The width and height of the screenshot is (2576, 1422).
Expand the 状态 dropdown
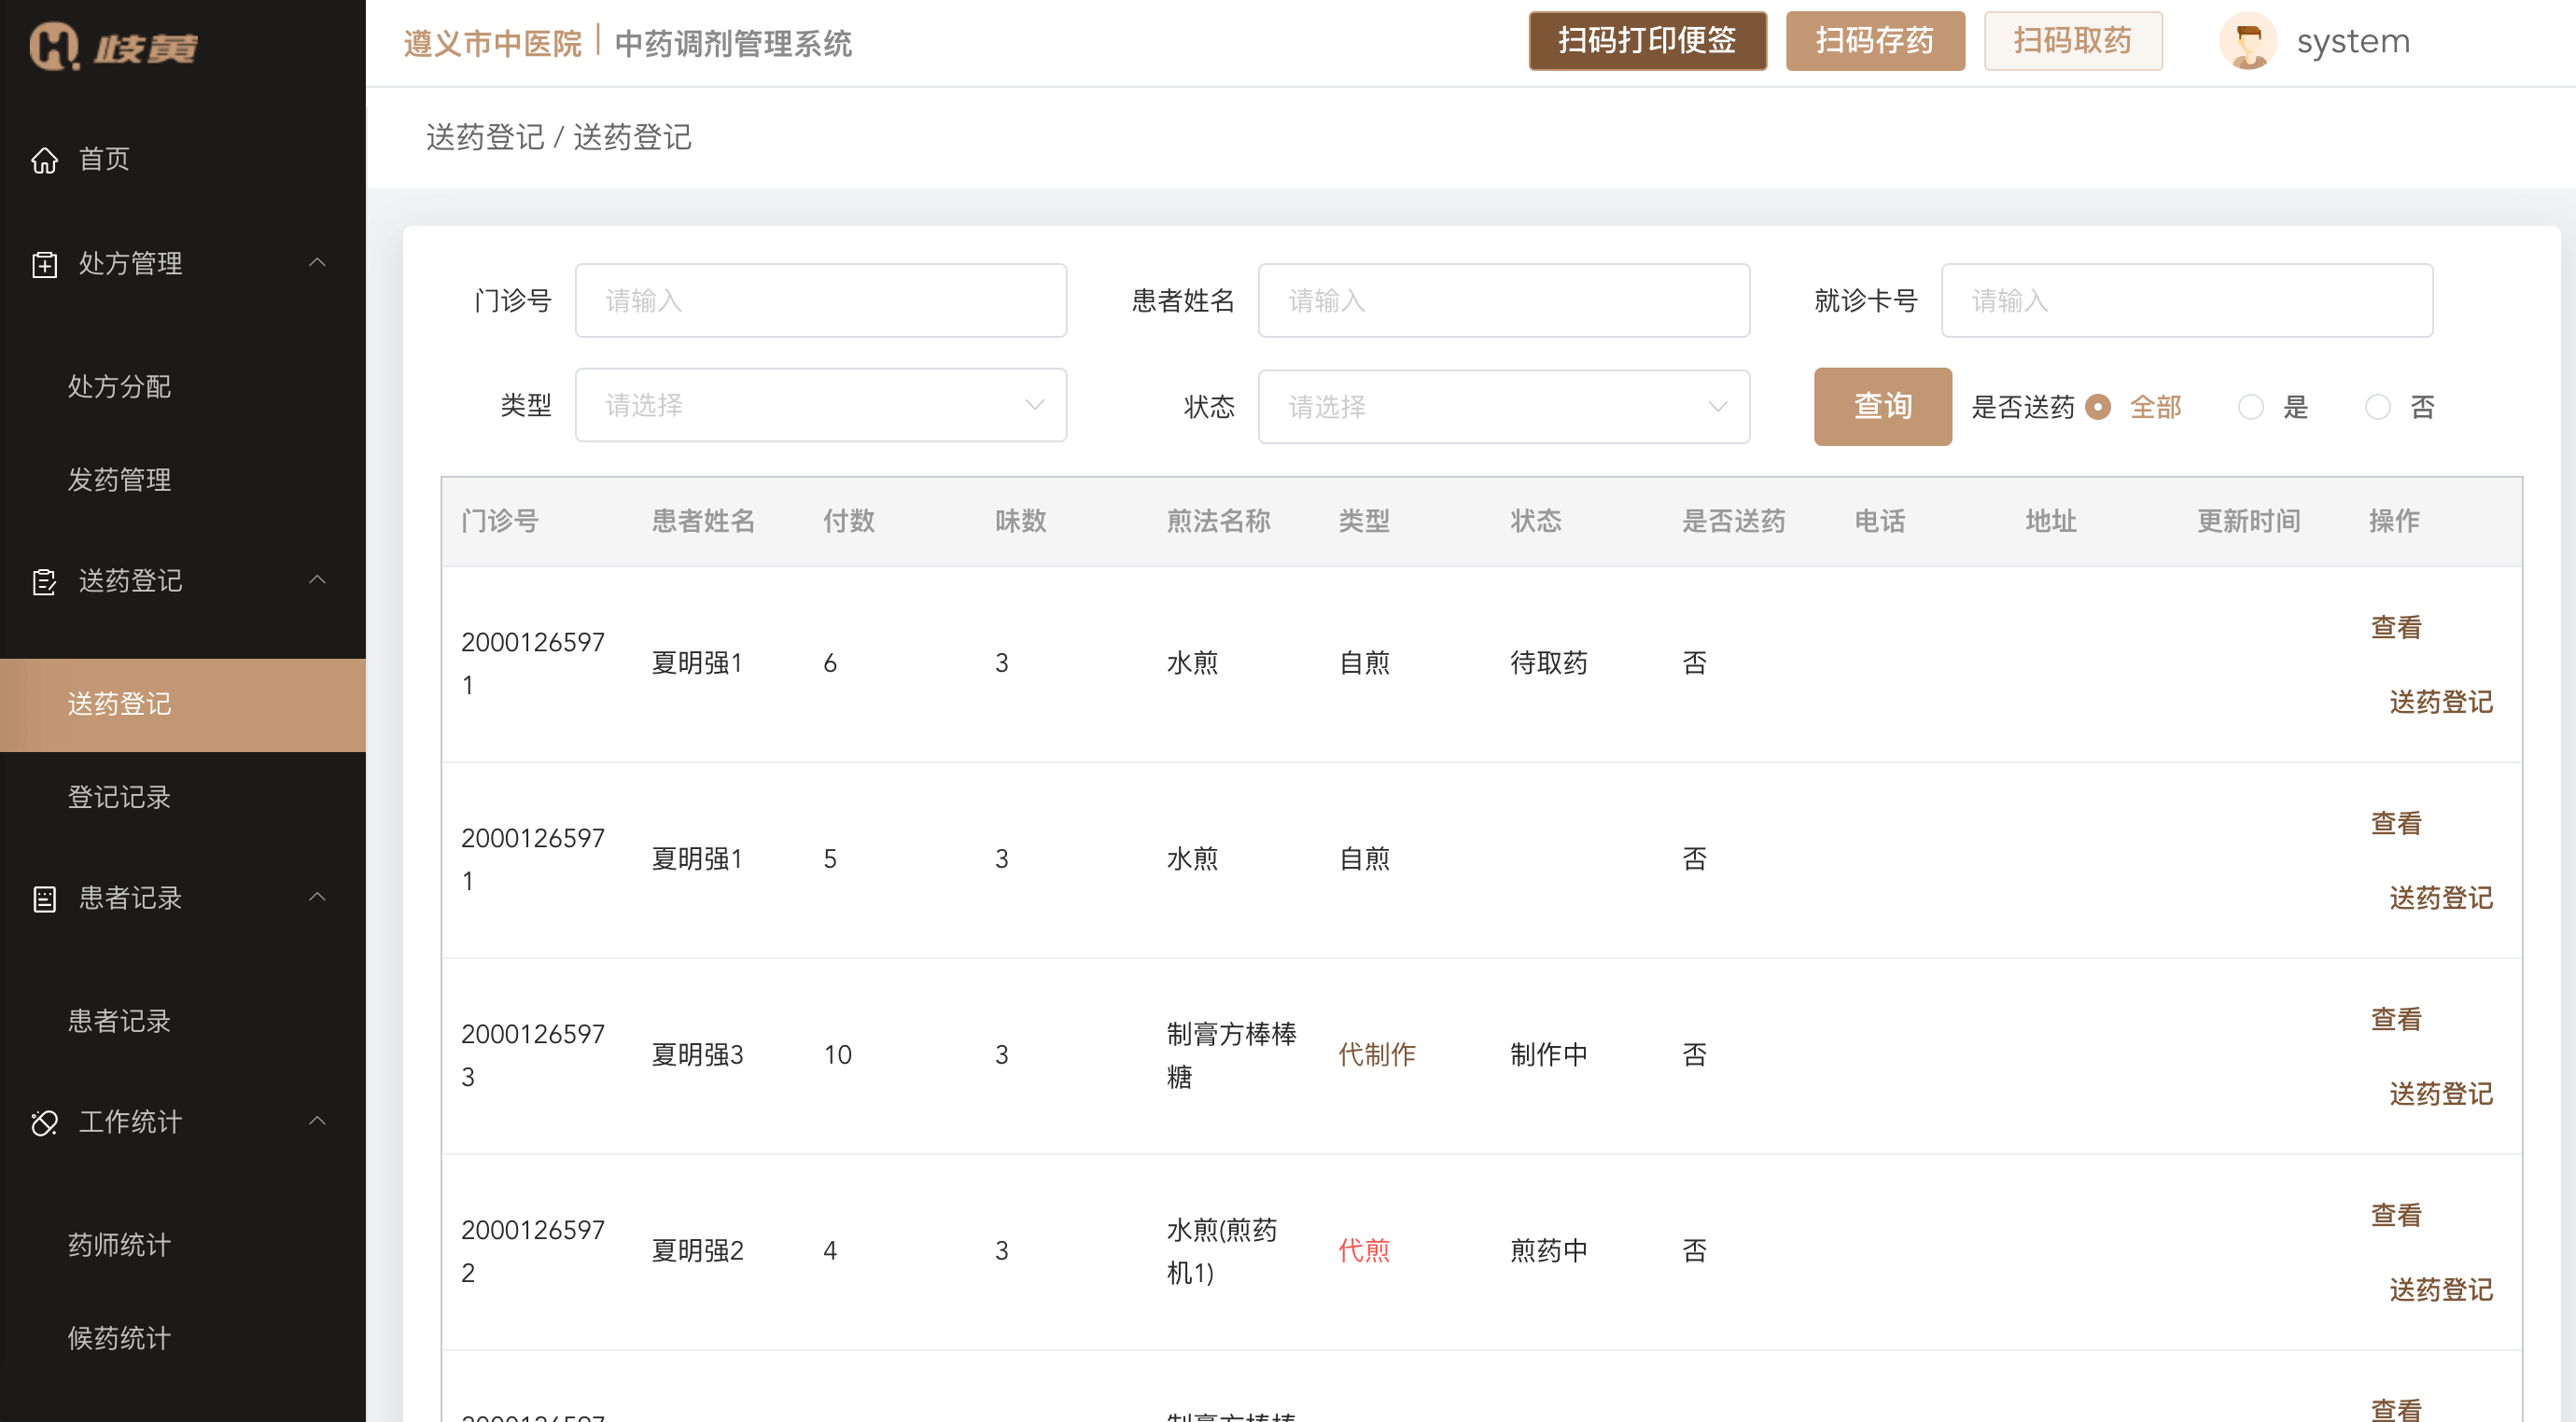coord(1504,405)
